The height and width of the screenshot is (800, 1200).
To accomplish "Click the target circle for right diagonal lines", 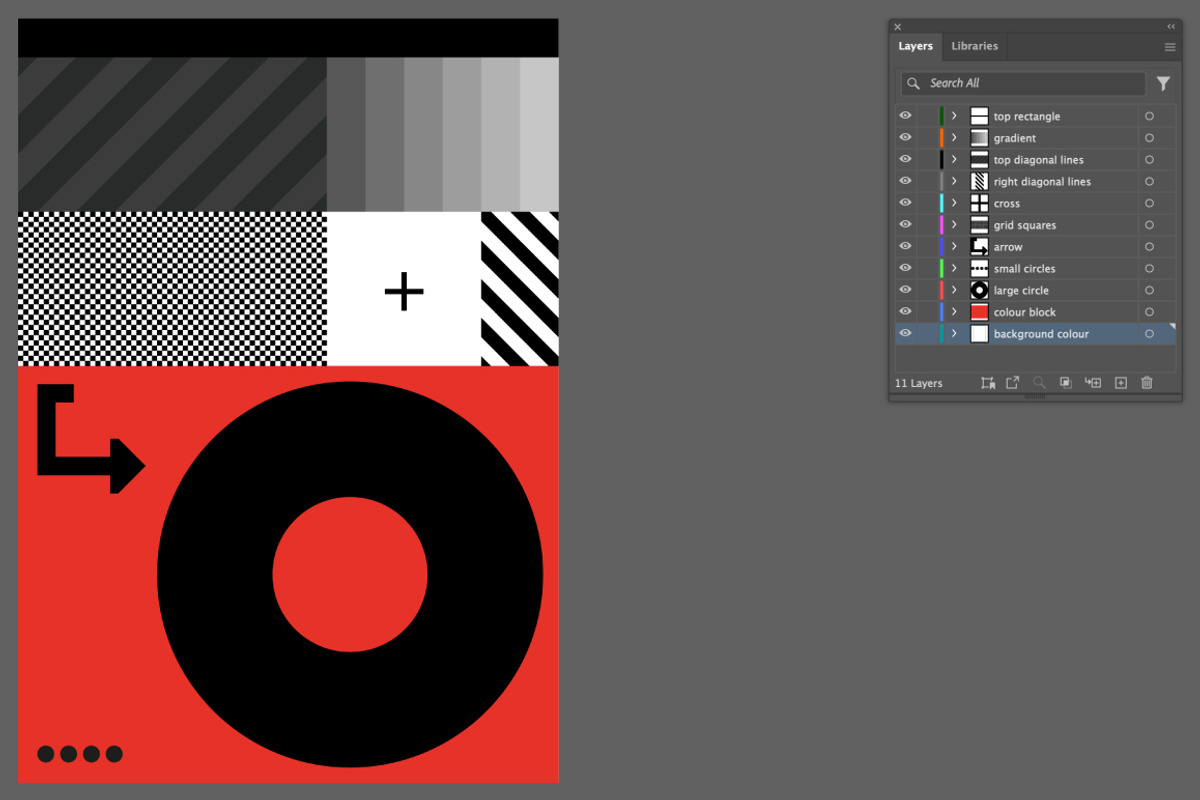I will coord(1149,181).
